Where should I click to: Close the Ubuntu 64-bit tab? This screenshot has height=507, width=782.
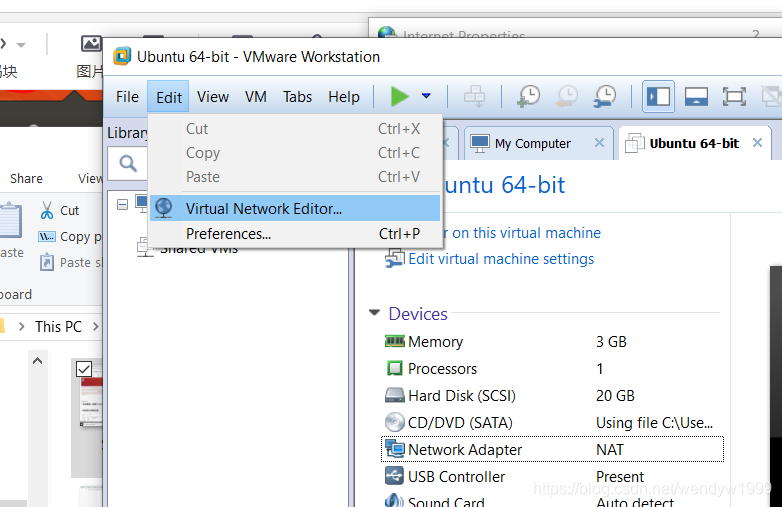pos(757,143)
